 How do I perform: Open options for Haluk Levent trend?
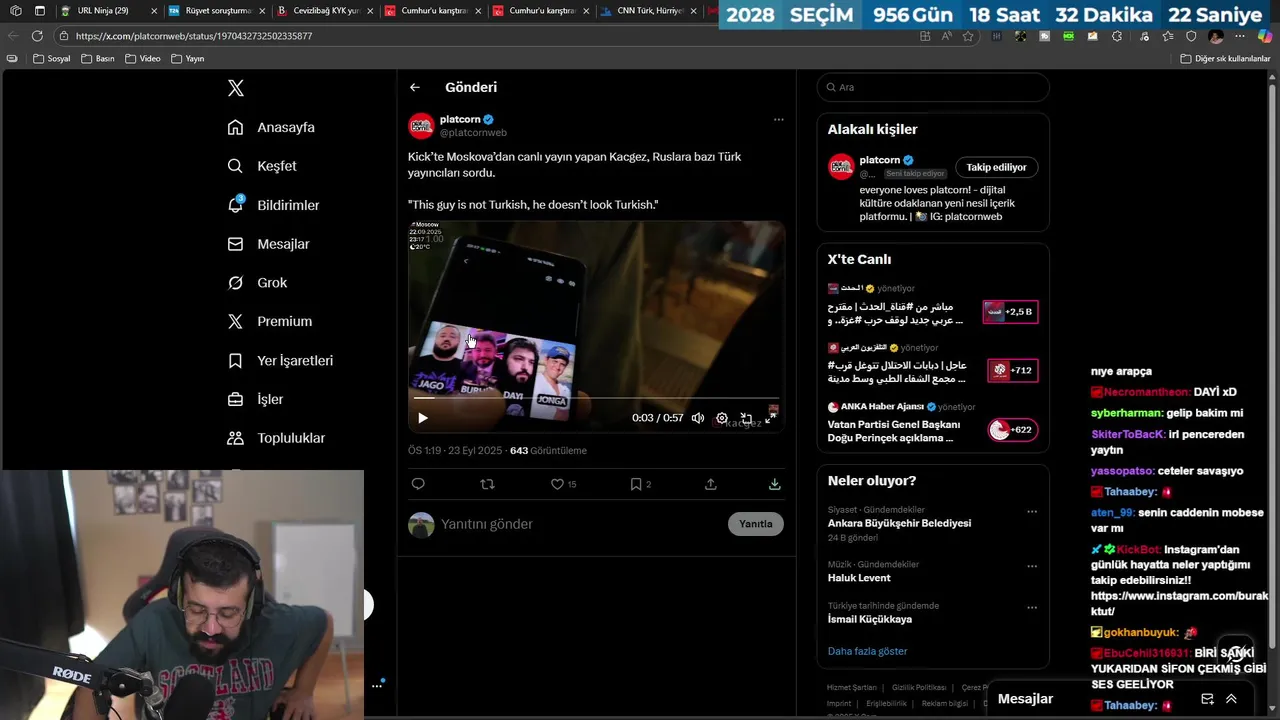1032,565
